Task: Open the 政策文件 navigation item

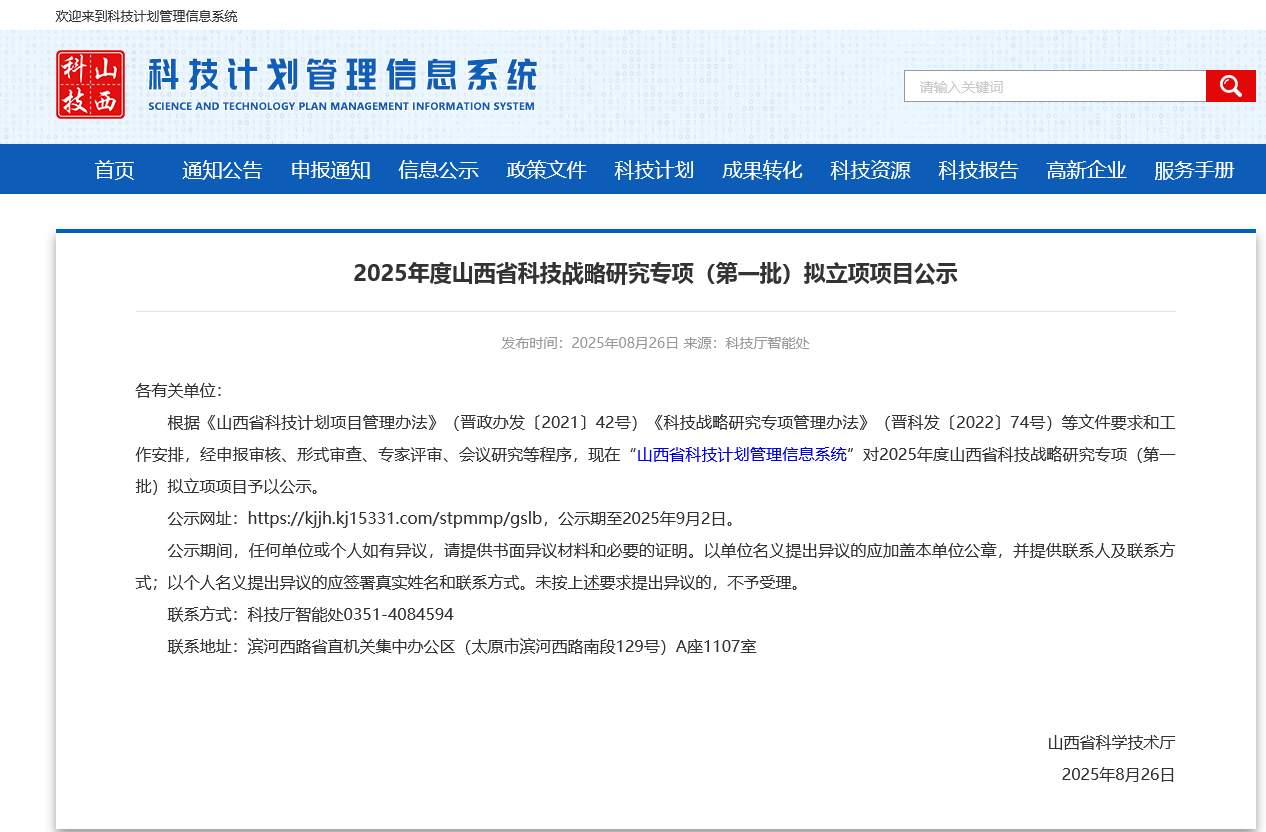Action: [x=546, y=170]
